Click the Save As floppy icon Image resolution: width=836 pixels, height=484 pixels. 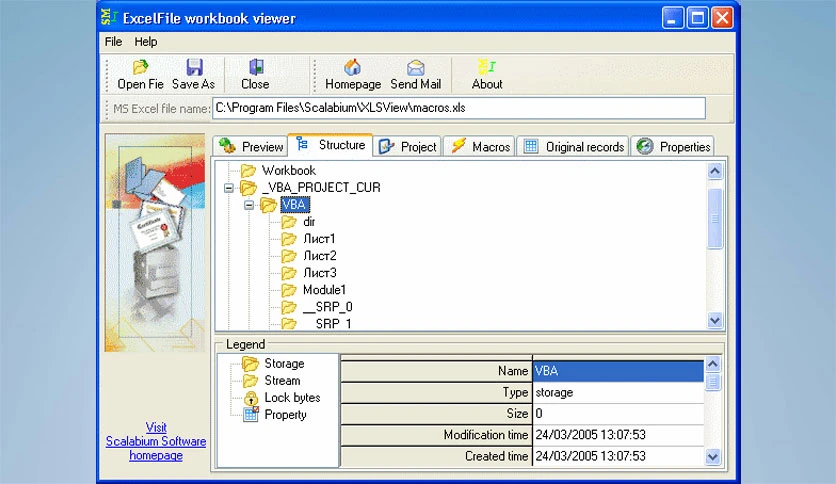point(194,67)
